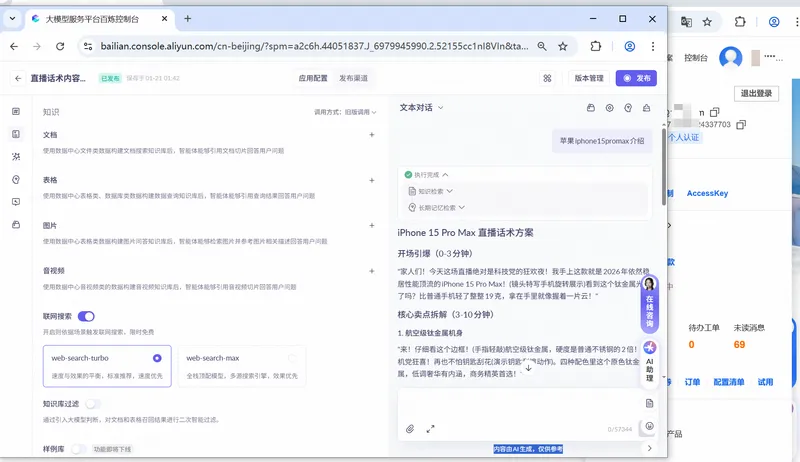Open the tab search dropdown arrow in Chrome
This screenshot has width=800, height=462.
(12, 19)
